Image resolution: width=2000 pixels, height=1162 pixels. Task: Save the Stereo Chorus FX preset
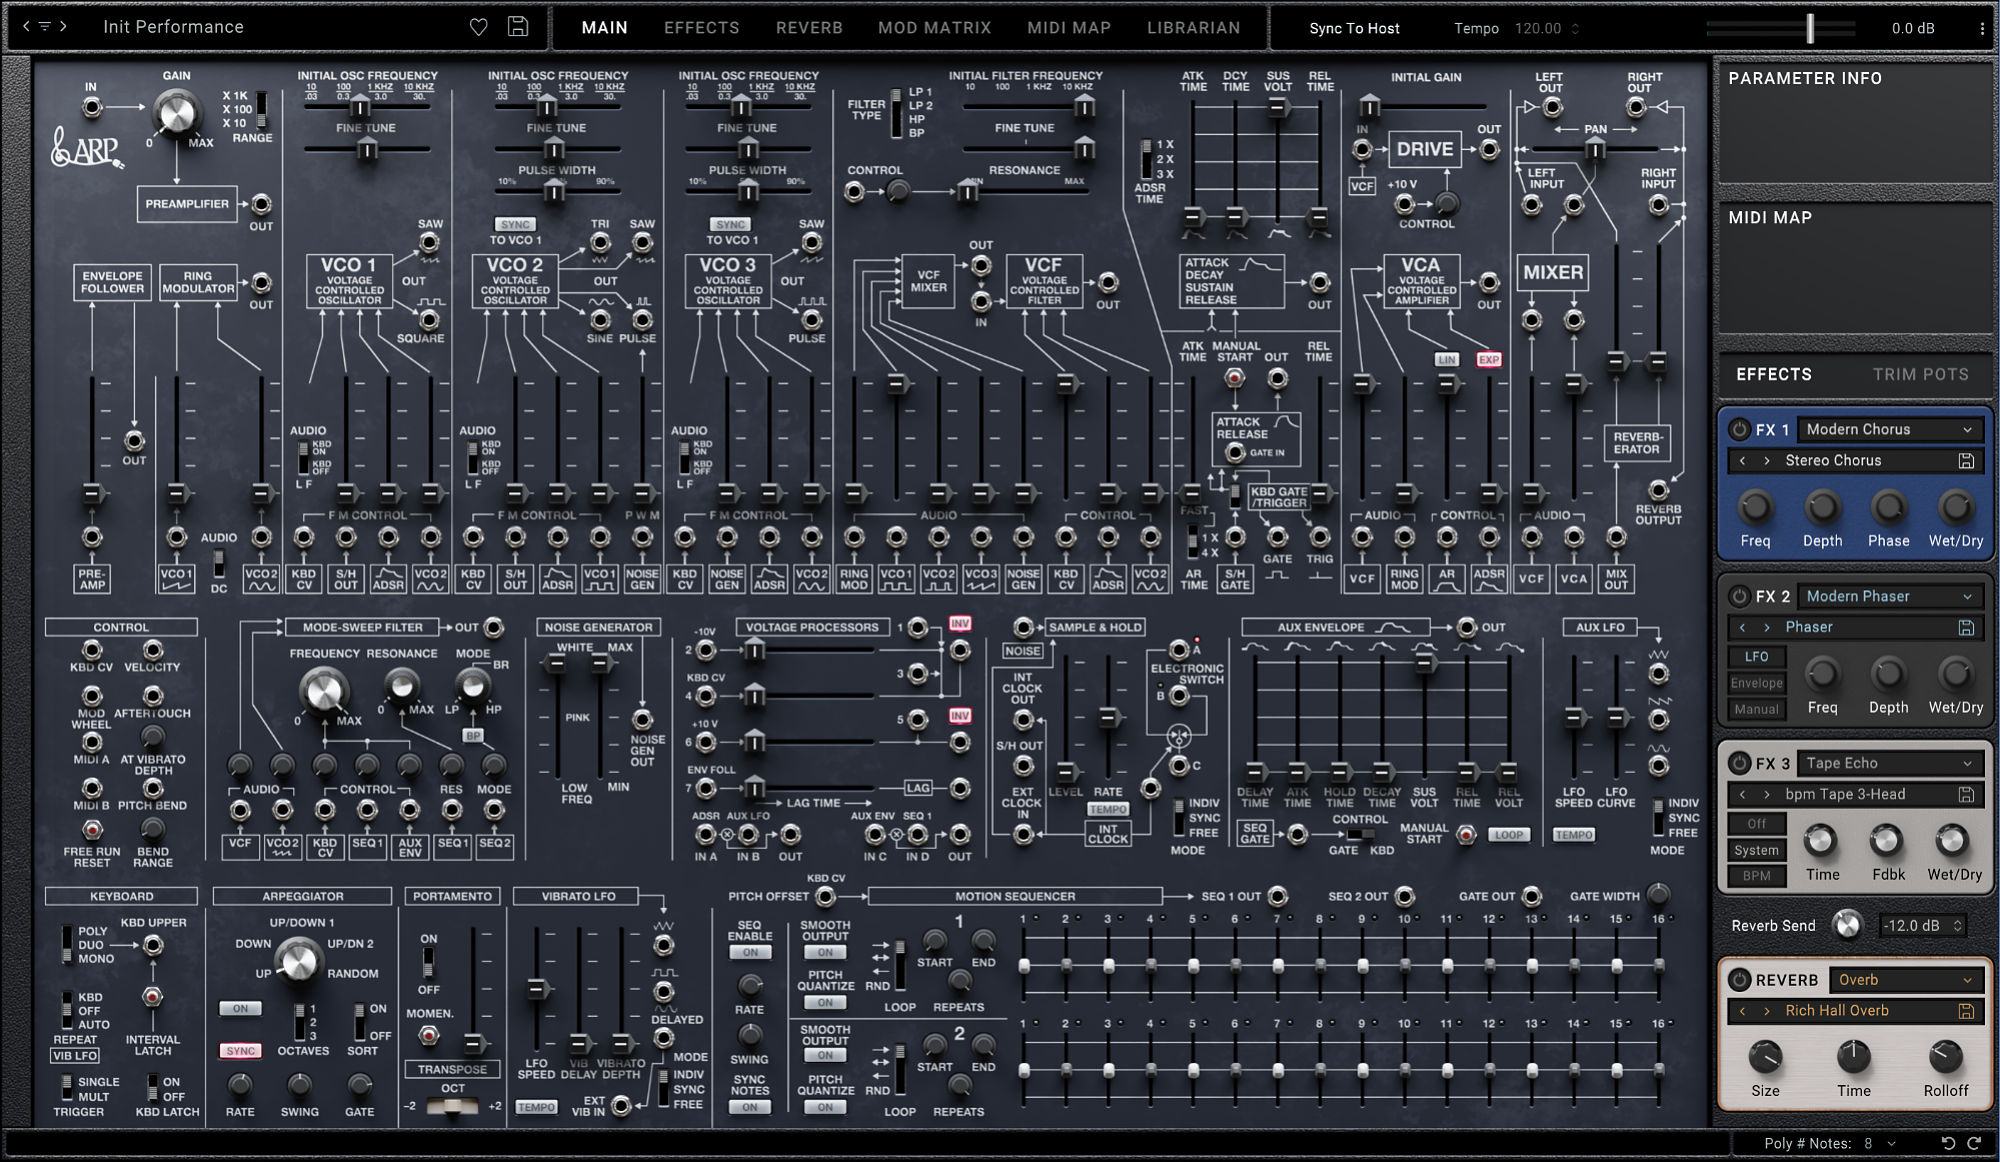pyautogui.click(x=1966, y=461)
